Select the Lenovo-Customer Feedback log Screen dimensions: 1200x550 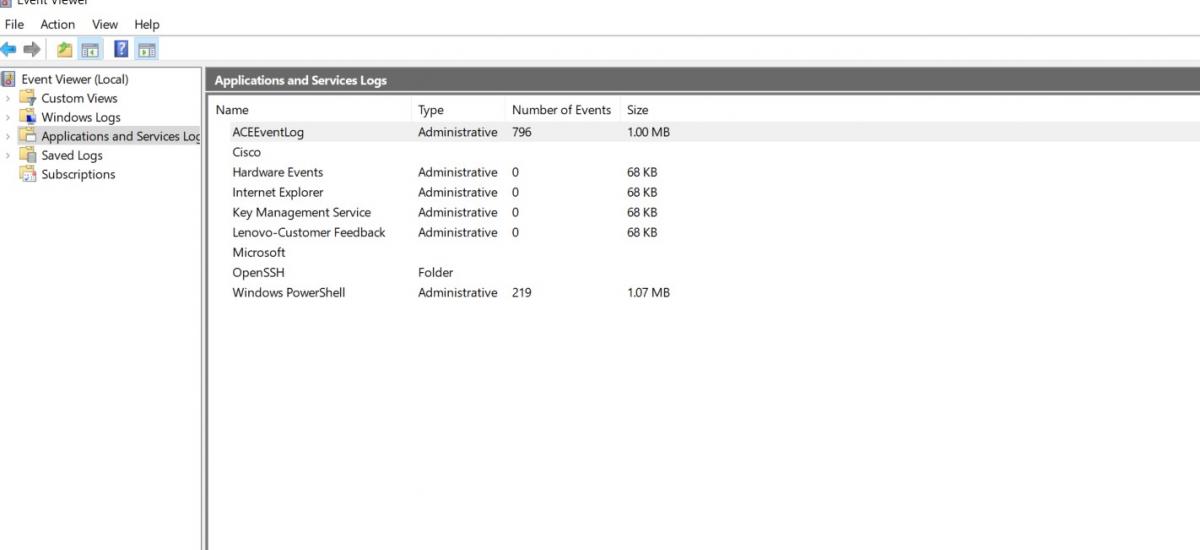pos(309,232)
